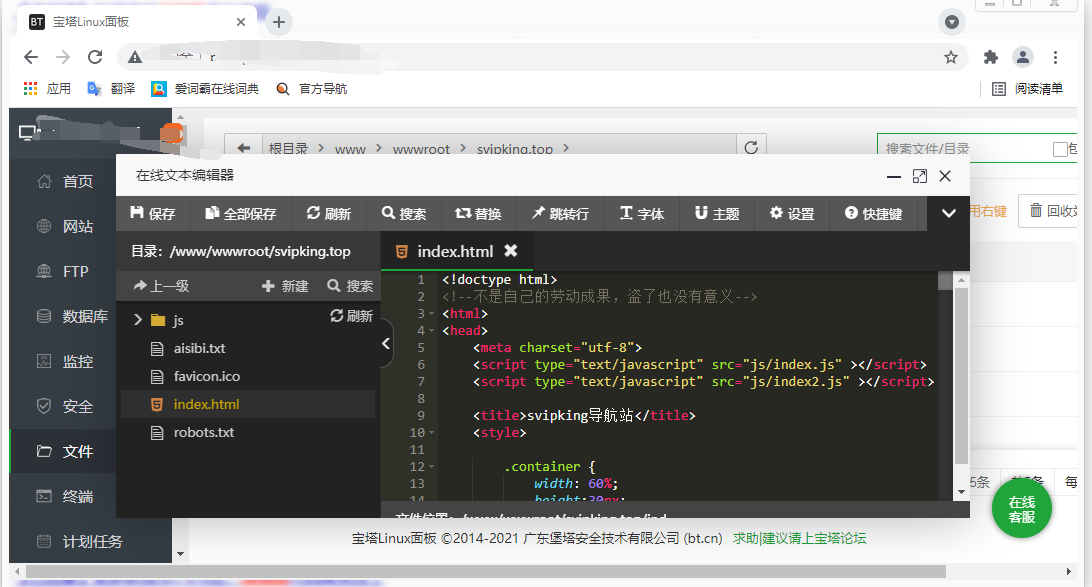This screenshot has width=1092, height=587.
Task: Refresh the file tree with 刷新
Action: (352, 316)
